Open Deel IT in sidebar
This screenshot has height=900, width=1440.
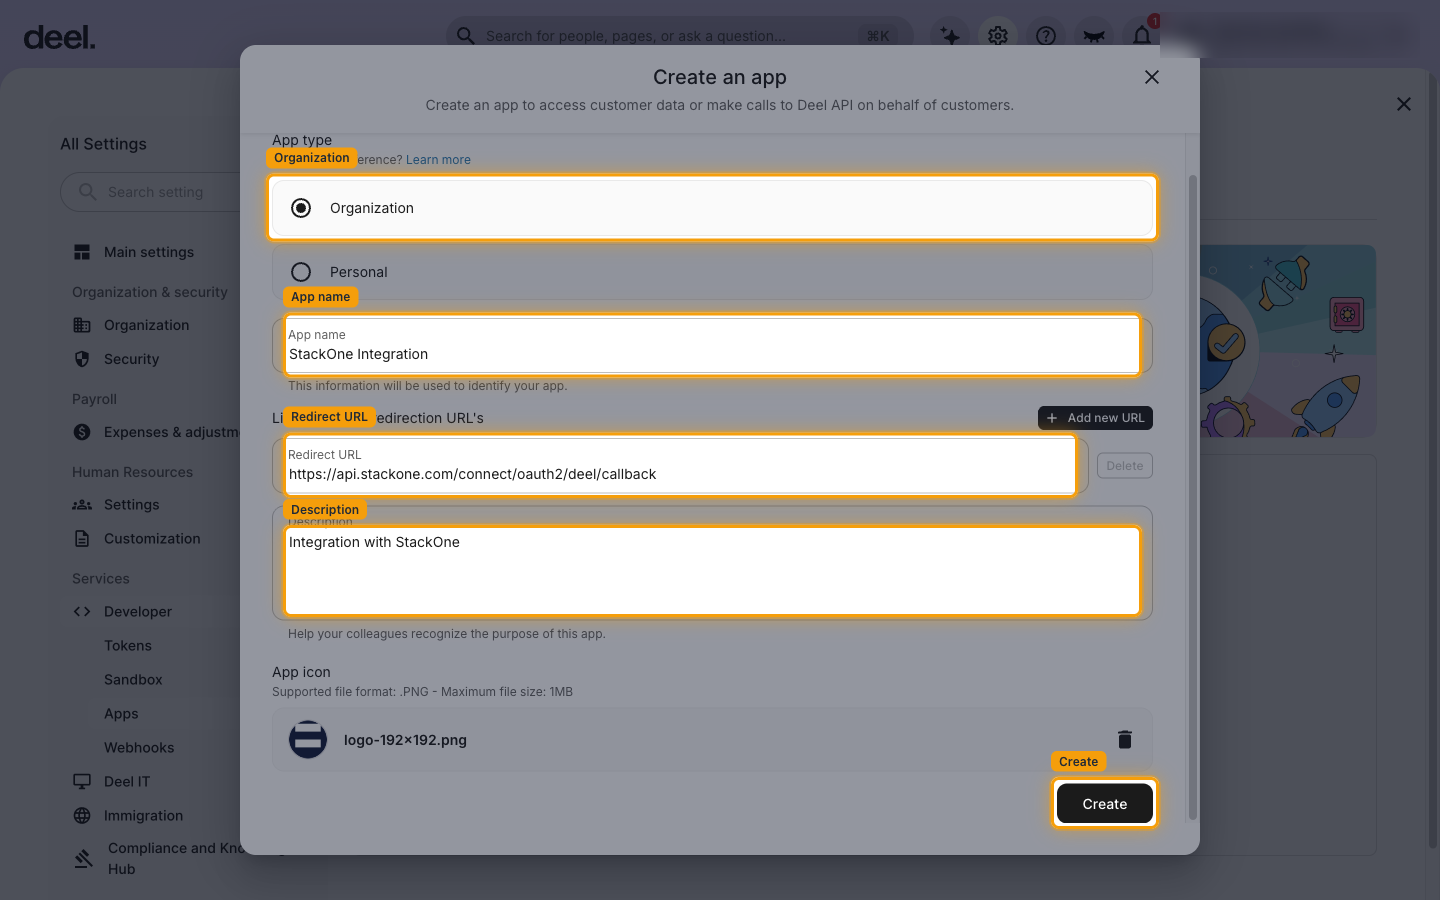point(127,782)
